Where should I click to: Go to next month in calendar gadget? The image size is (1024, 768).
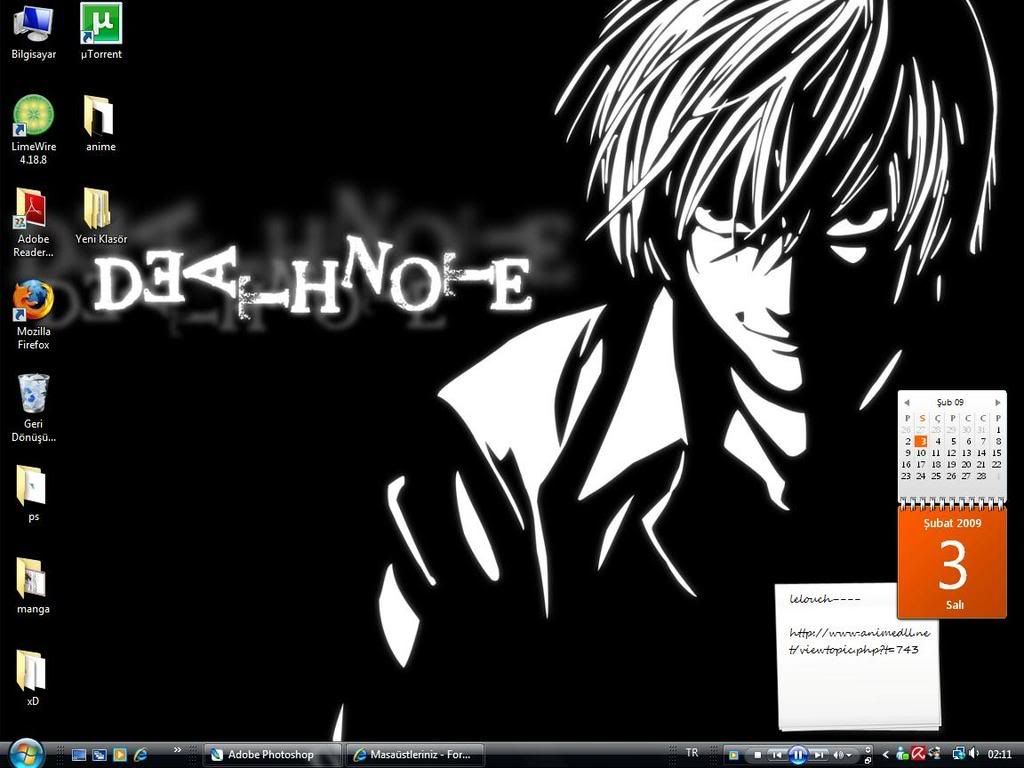click(998, 402)
